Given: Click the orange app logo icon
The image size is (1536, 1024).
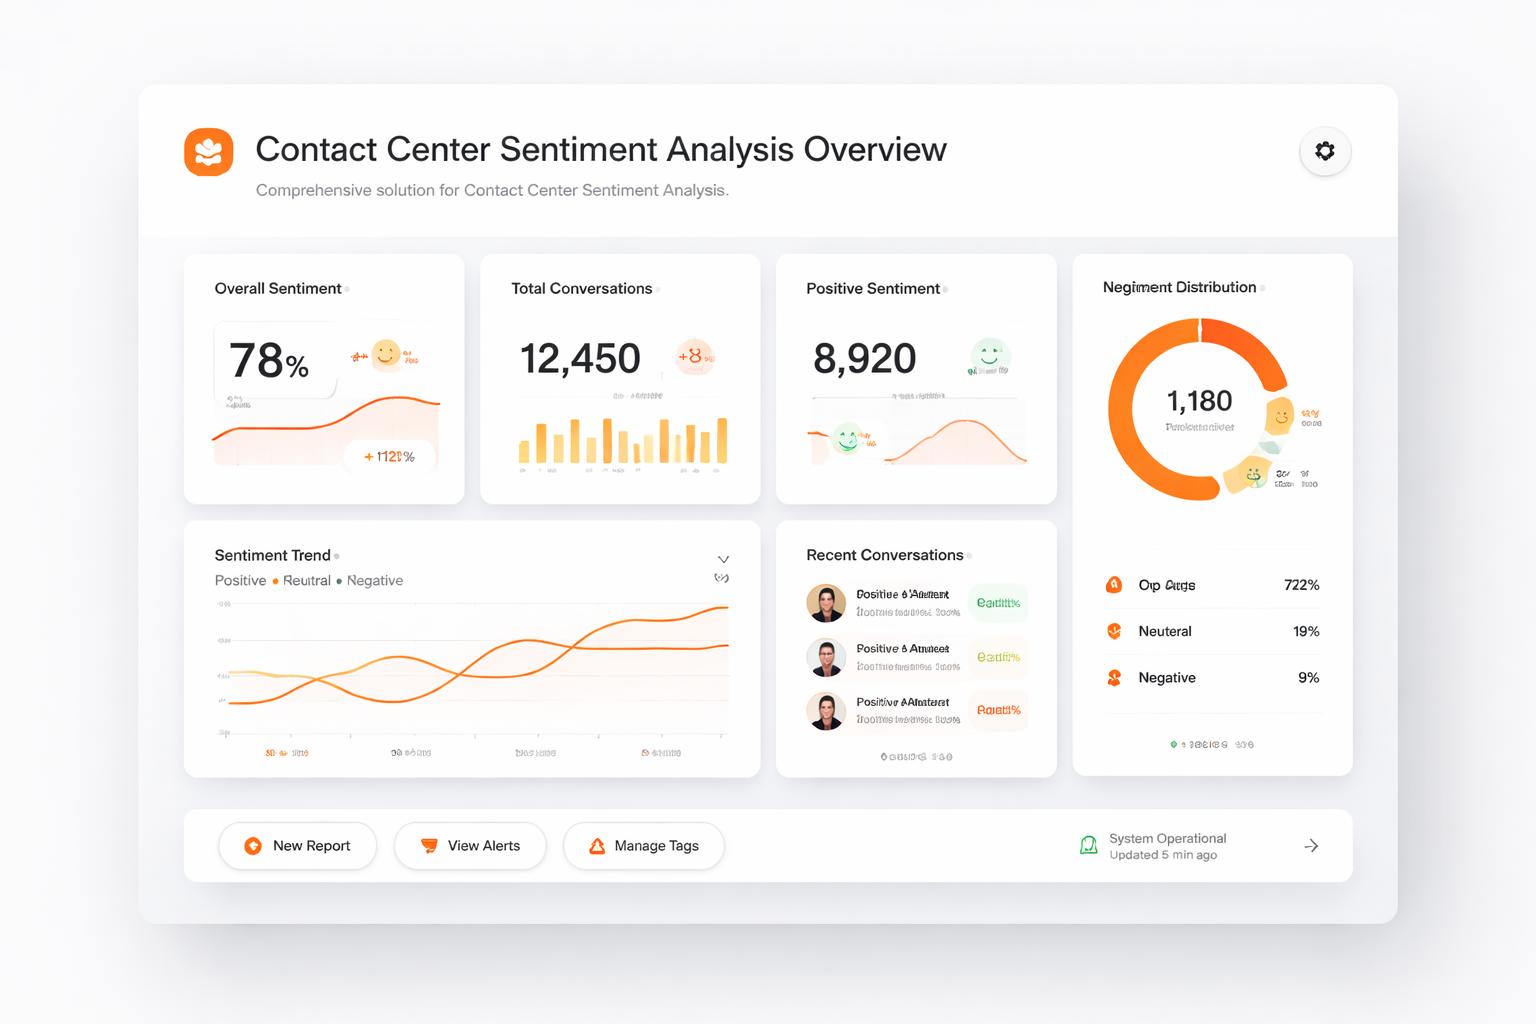Looking at the screenshot, I should click(209, 152).
